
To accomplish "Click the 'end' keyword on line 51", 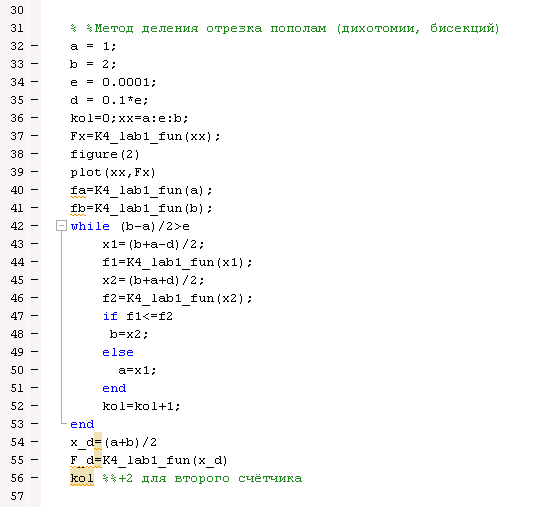I will [x=114, y=388].
